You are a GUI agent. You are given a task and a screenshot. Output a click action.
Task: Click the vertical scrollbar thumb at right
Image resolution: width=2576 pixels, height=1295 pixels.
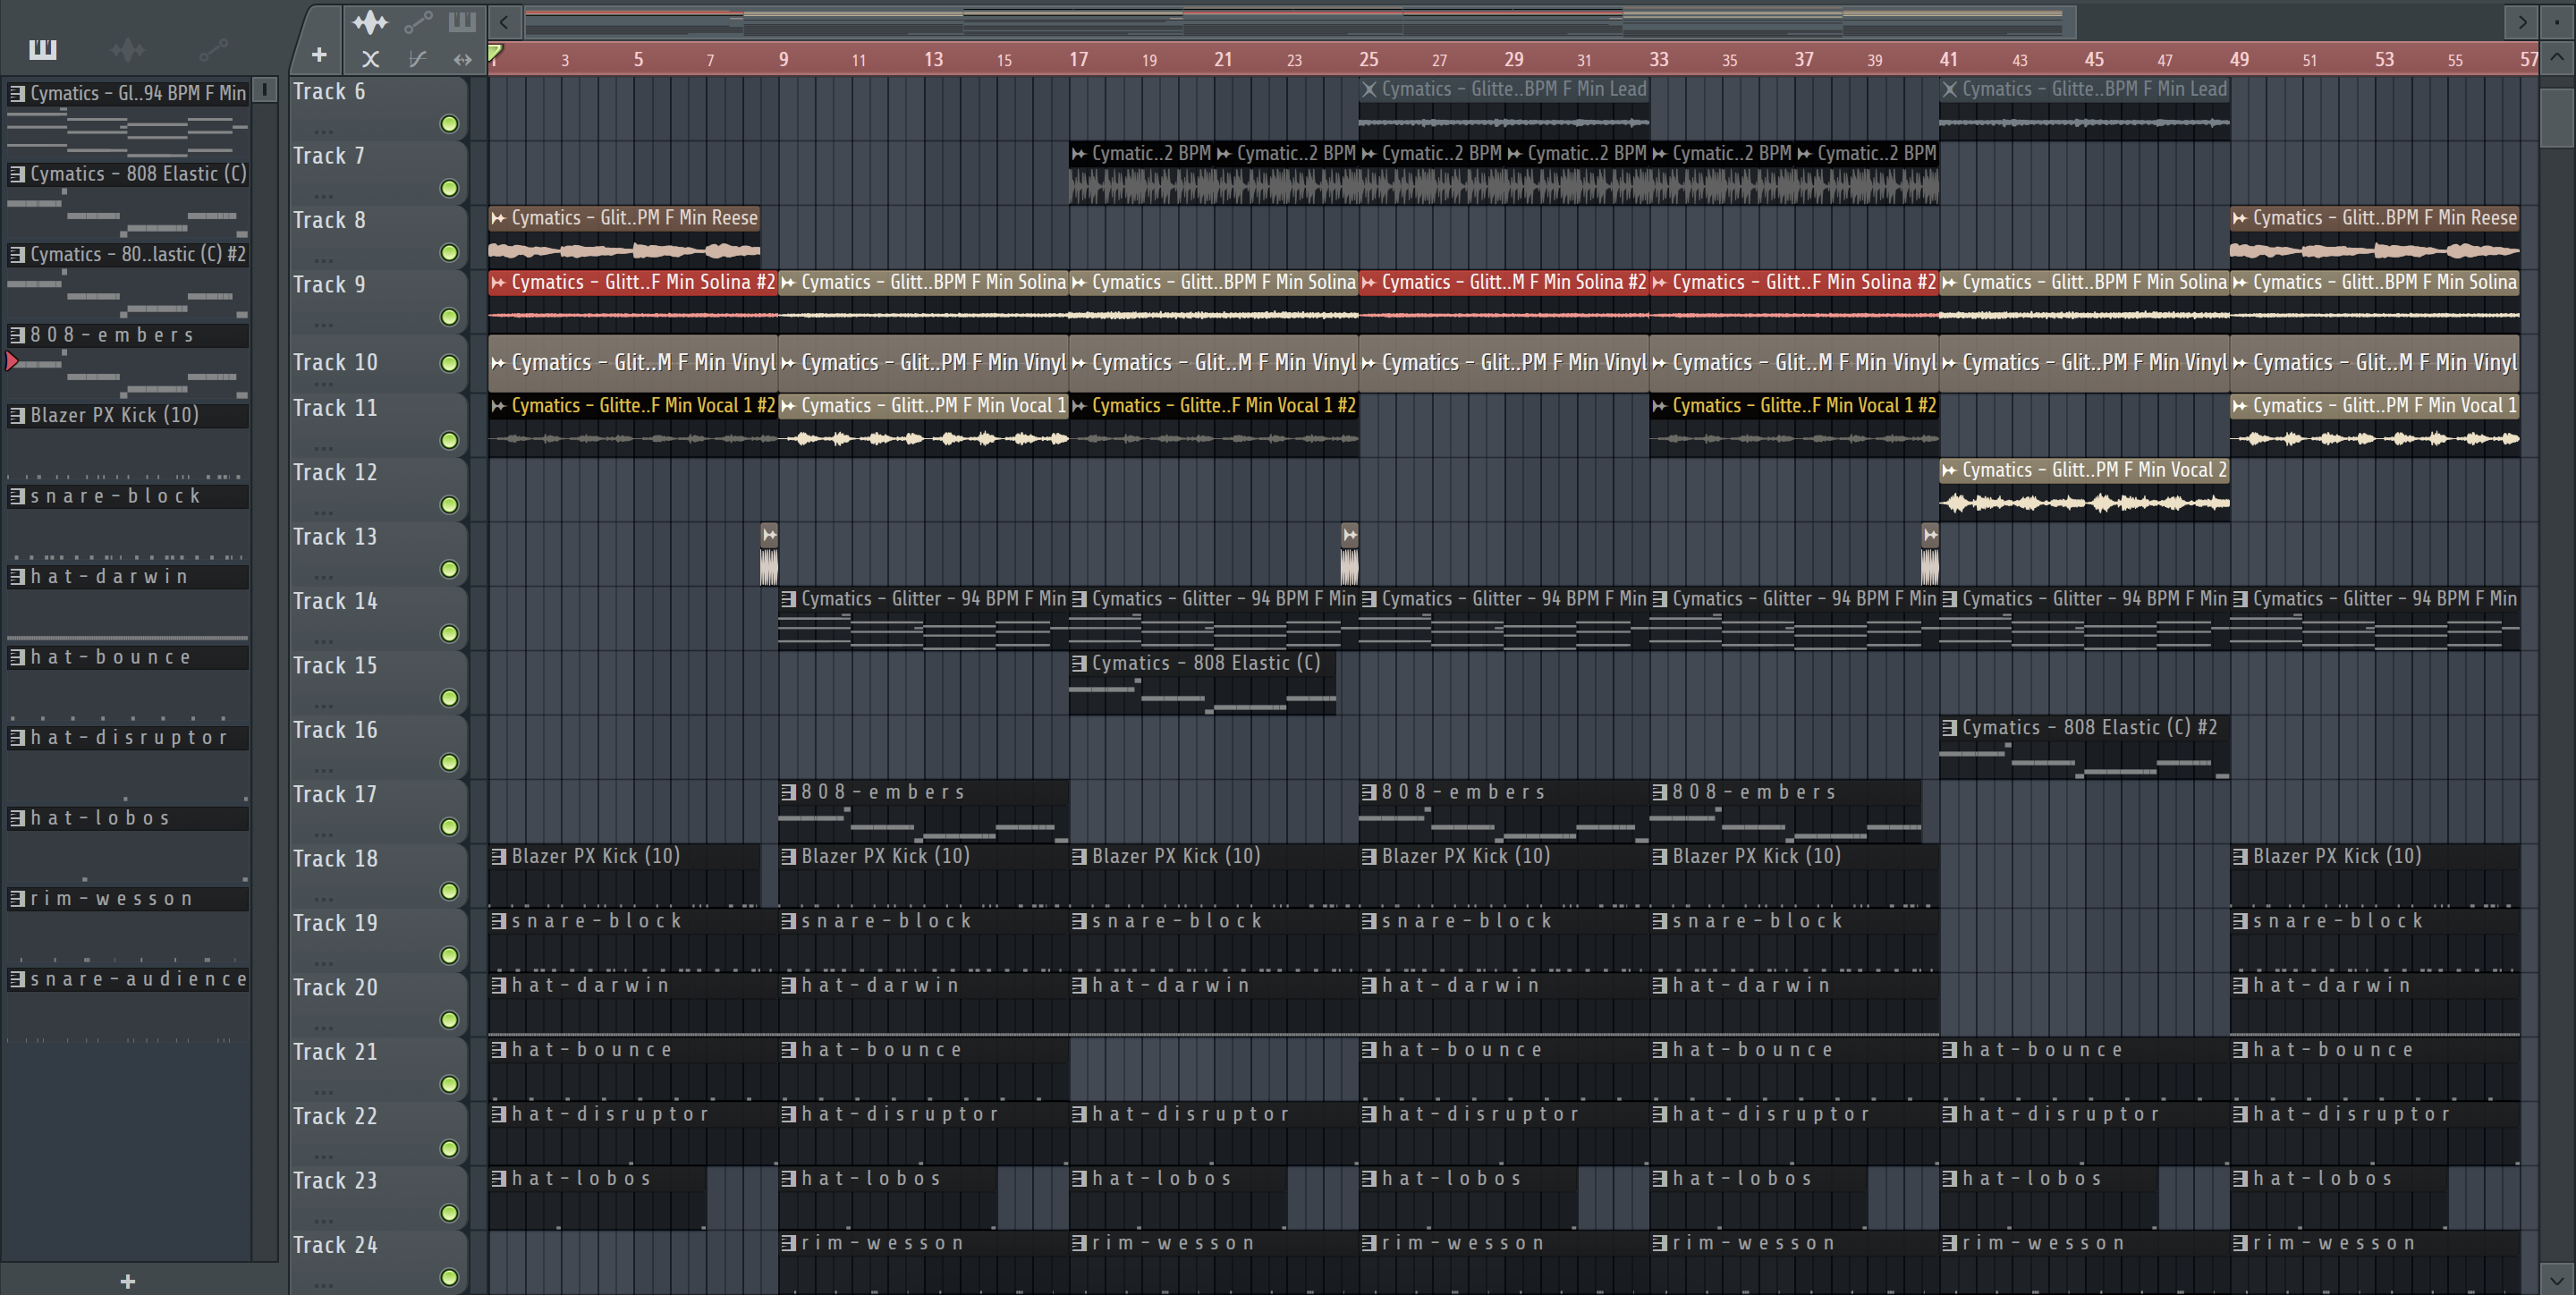2557,119
